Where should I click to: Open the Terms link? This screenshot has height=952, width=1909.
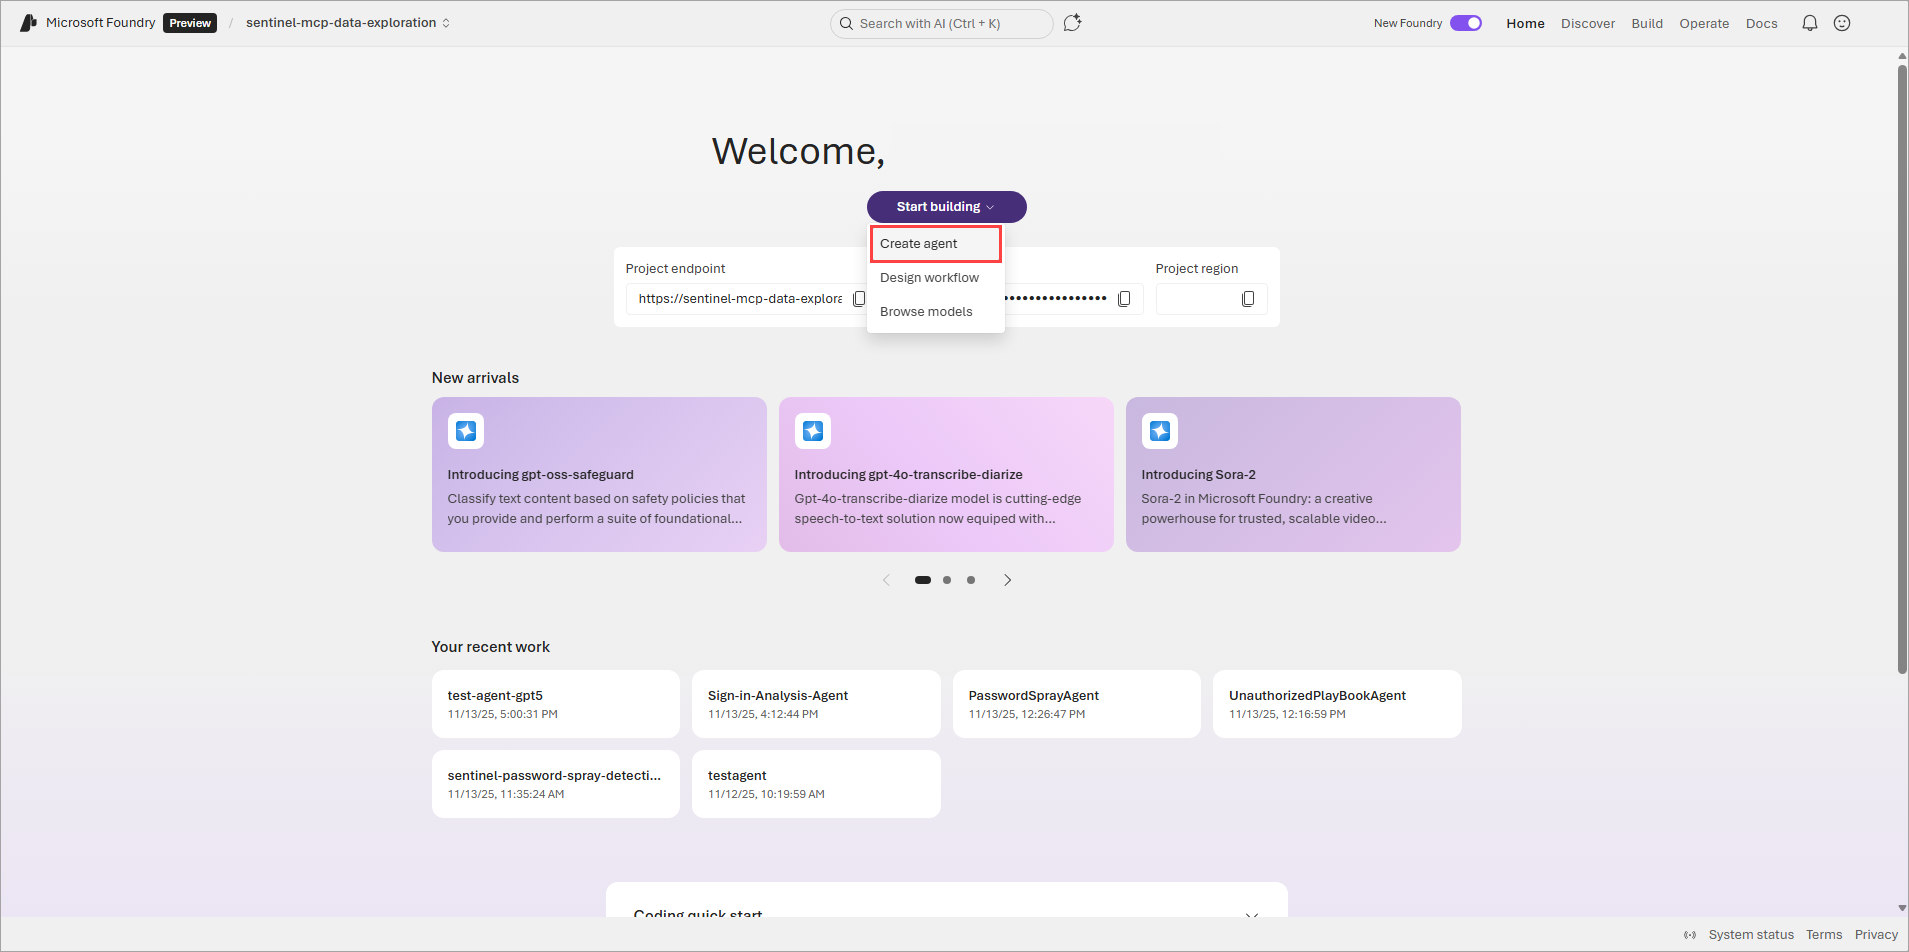pos(1824,935)
